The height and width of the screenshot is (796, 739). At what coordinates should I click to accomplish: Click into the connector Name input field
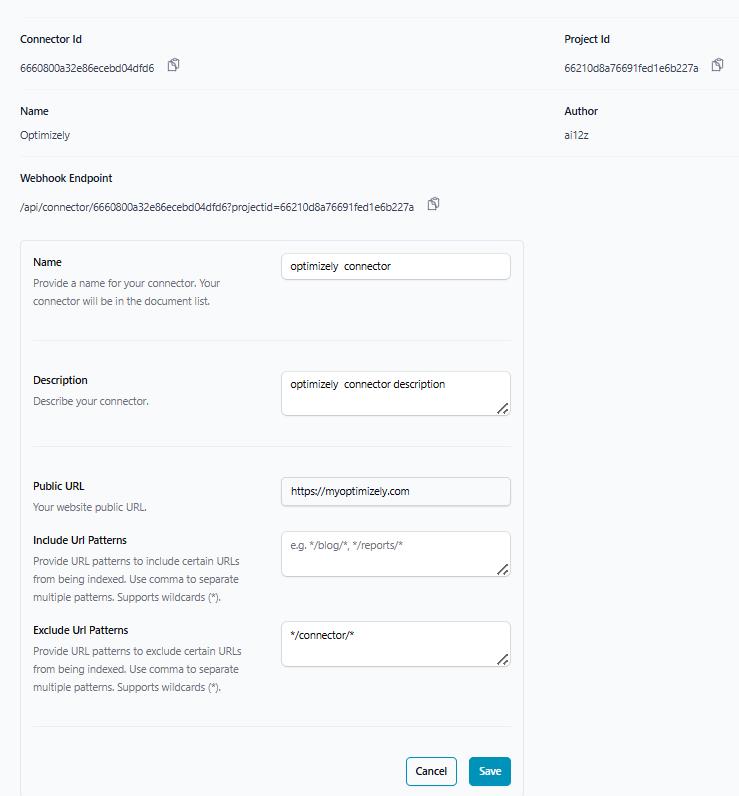click(395, 266)
